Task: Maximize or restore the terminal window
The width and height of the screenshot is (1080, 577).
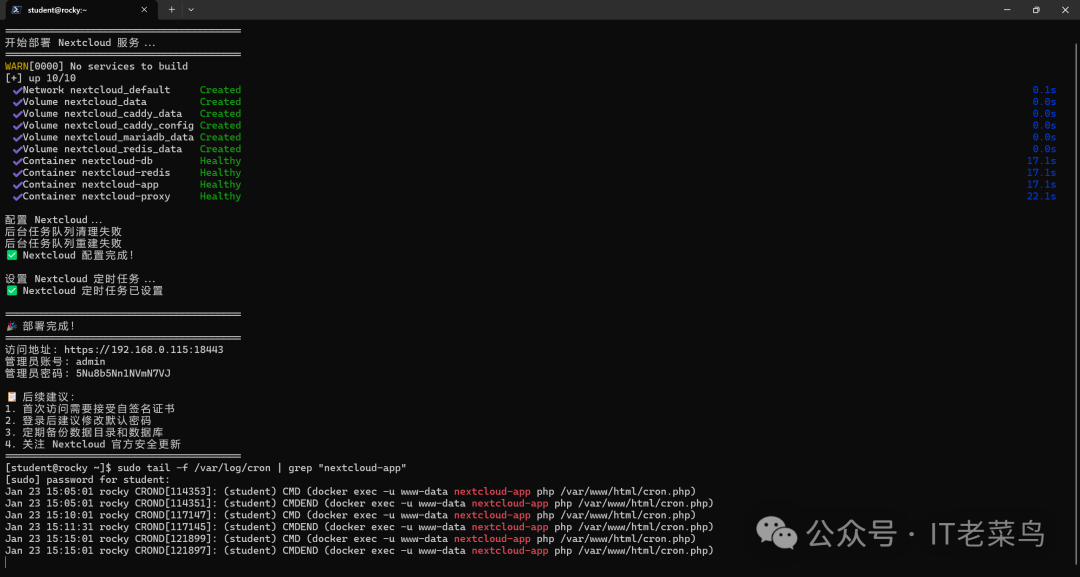Action: click(x=1036, y=10)
